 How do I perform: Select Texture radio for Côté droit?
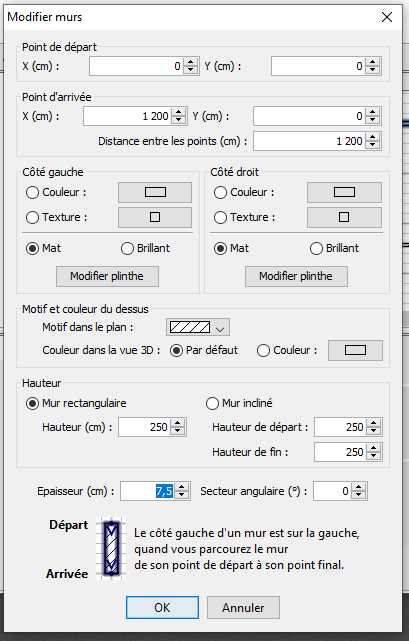point(220,217)
